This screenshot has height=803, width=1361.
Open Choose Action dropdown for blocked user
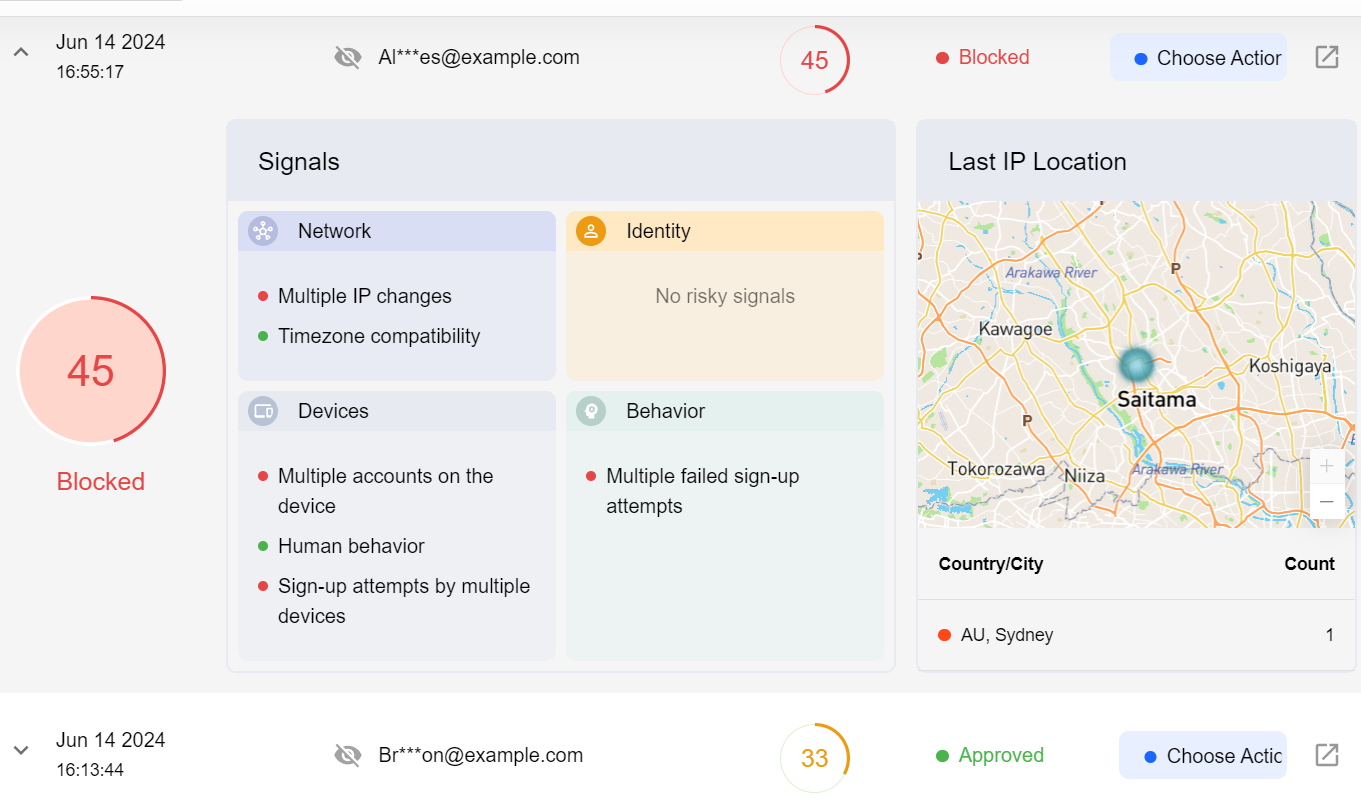[1198, 58]
